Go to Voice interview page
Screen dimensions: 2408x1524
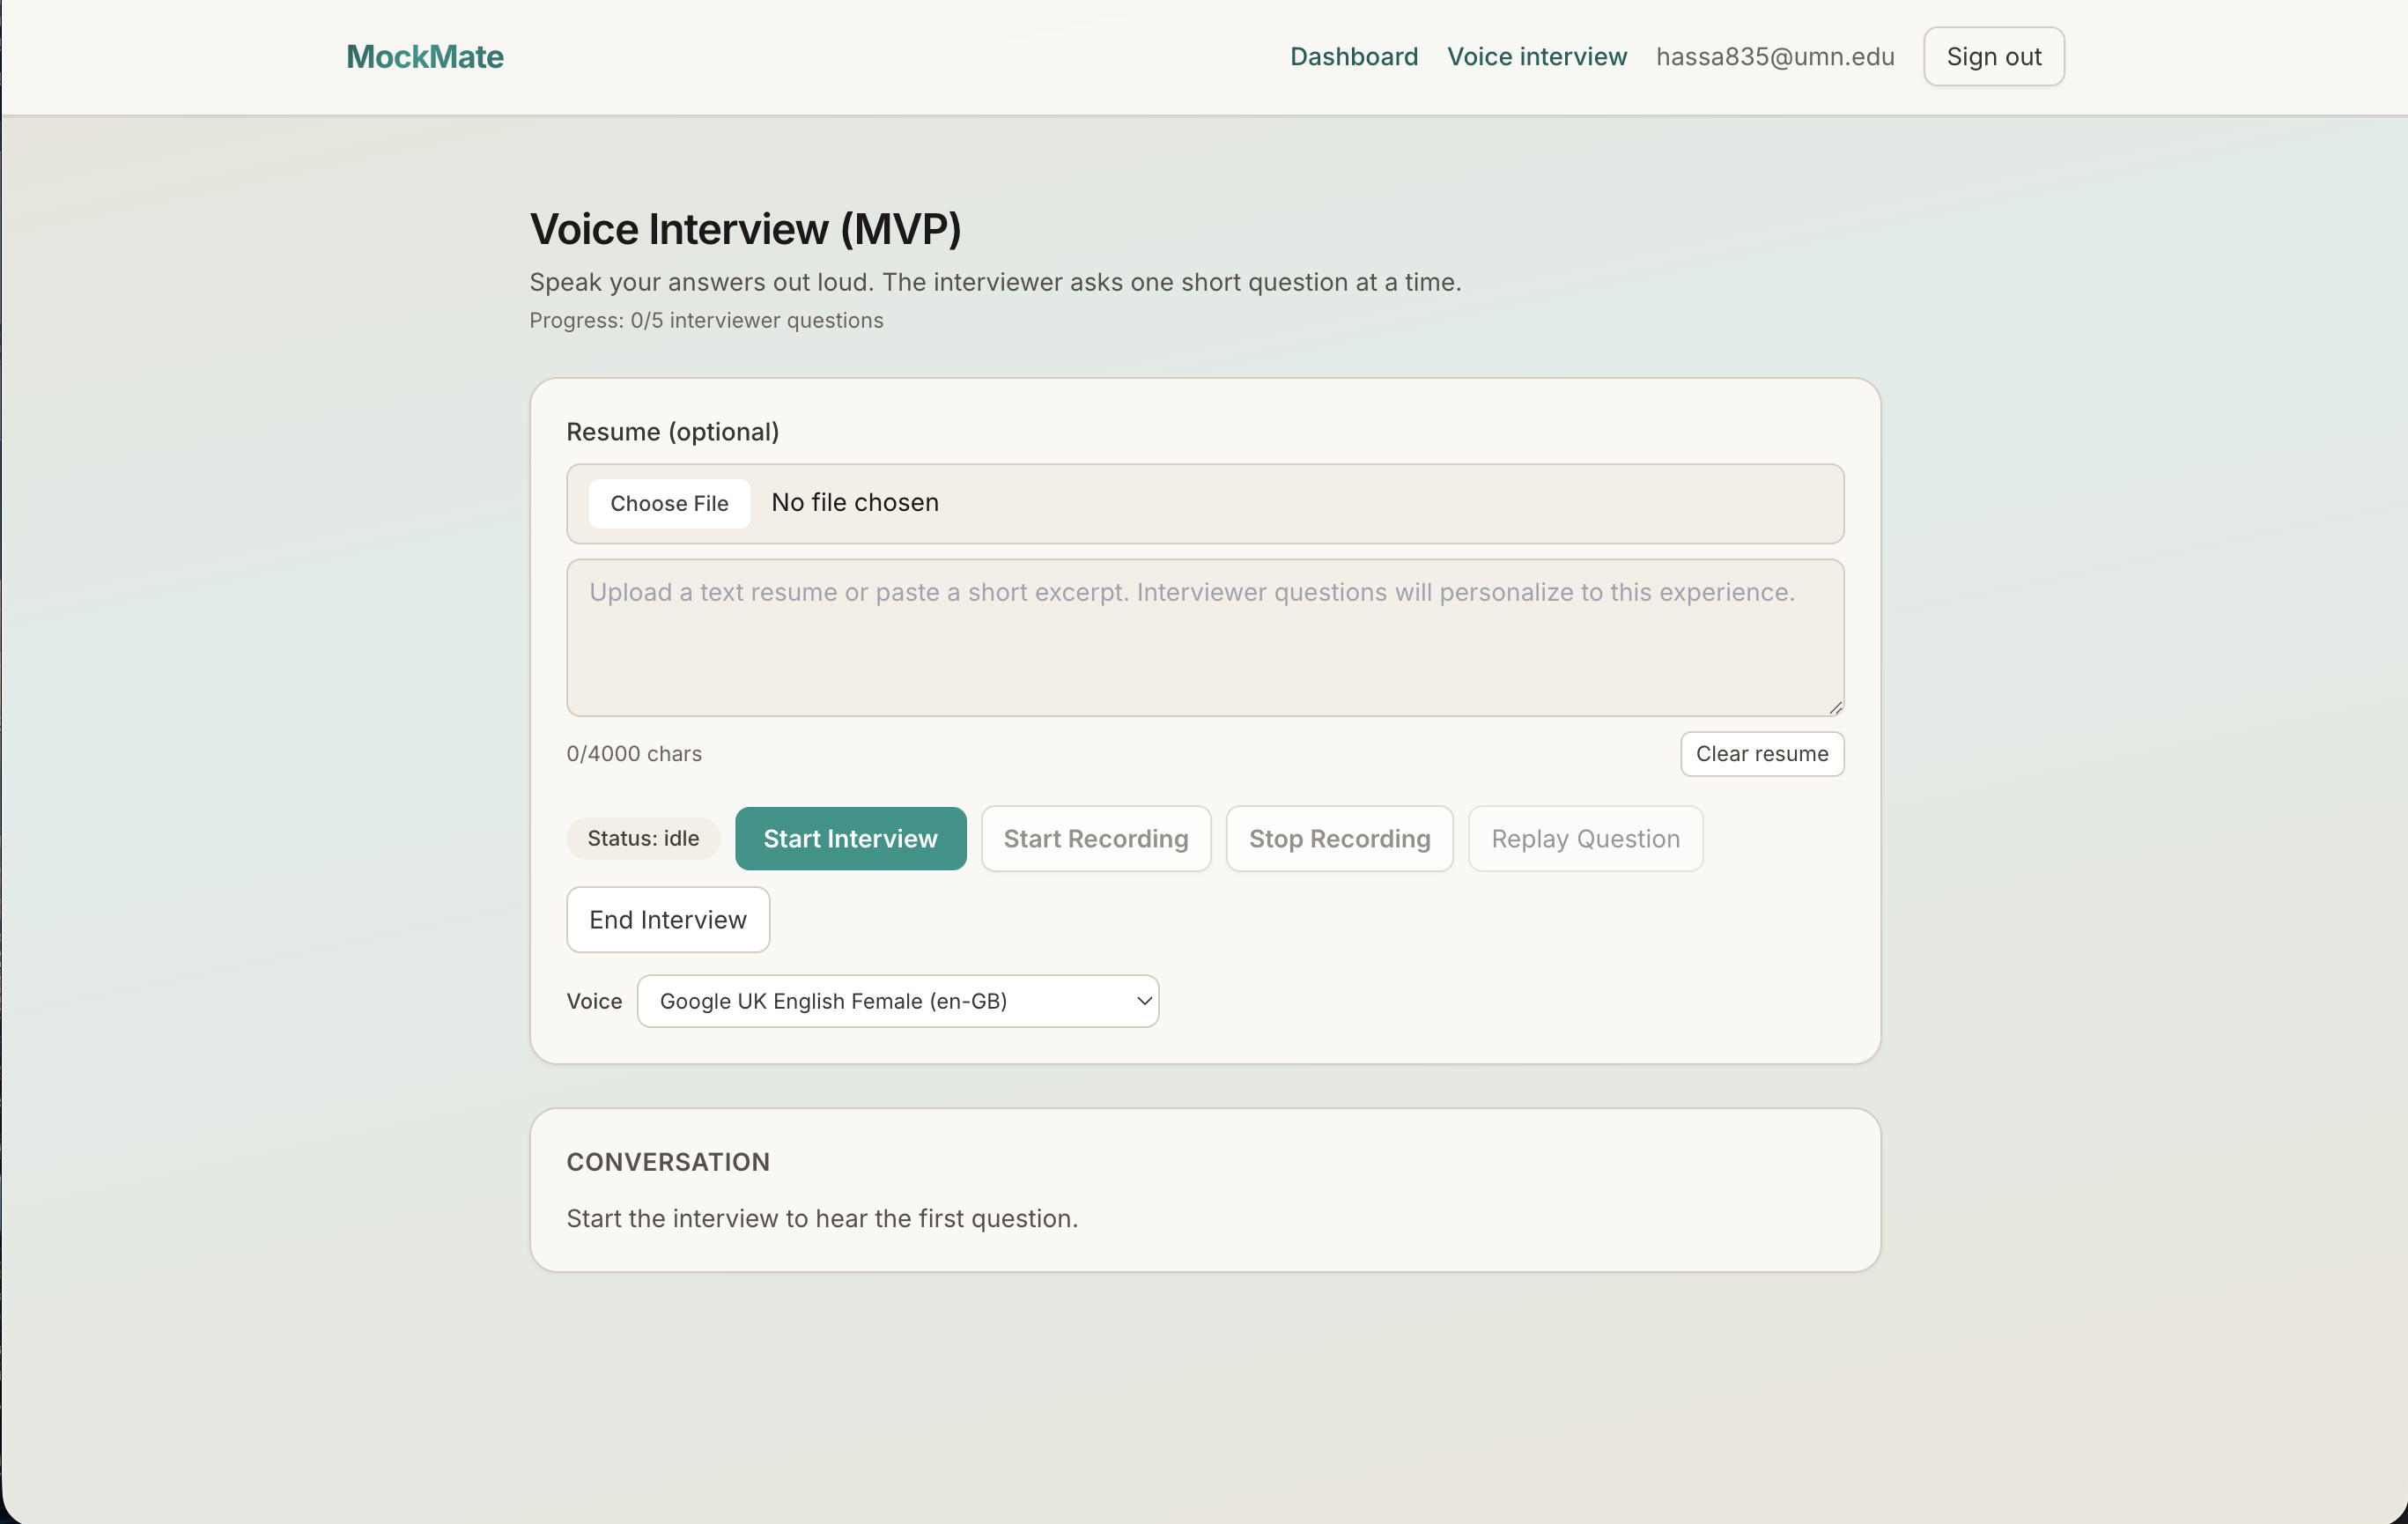coord(1536,57)
